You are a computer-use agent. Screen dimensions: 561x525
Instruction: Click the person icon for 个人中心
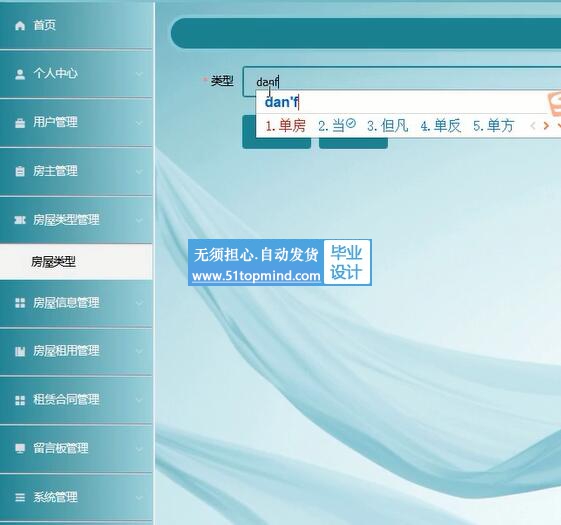click(x=20, y=74)
